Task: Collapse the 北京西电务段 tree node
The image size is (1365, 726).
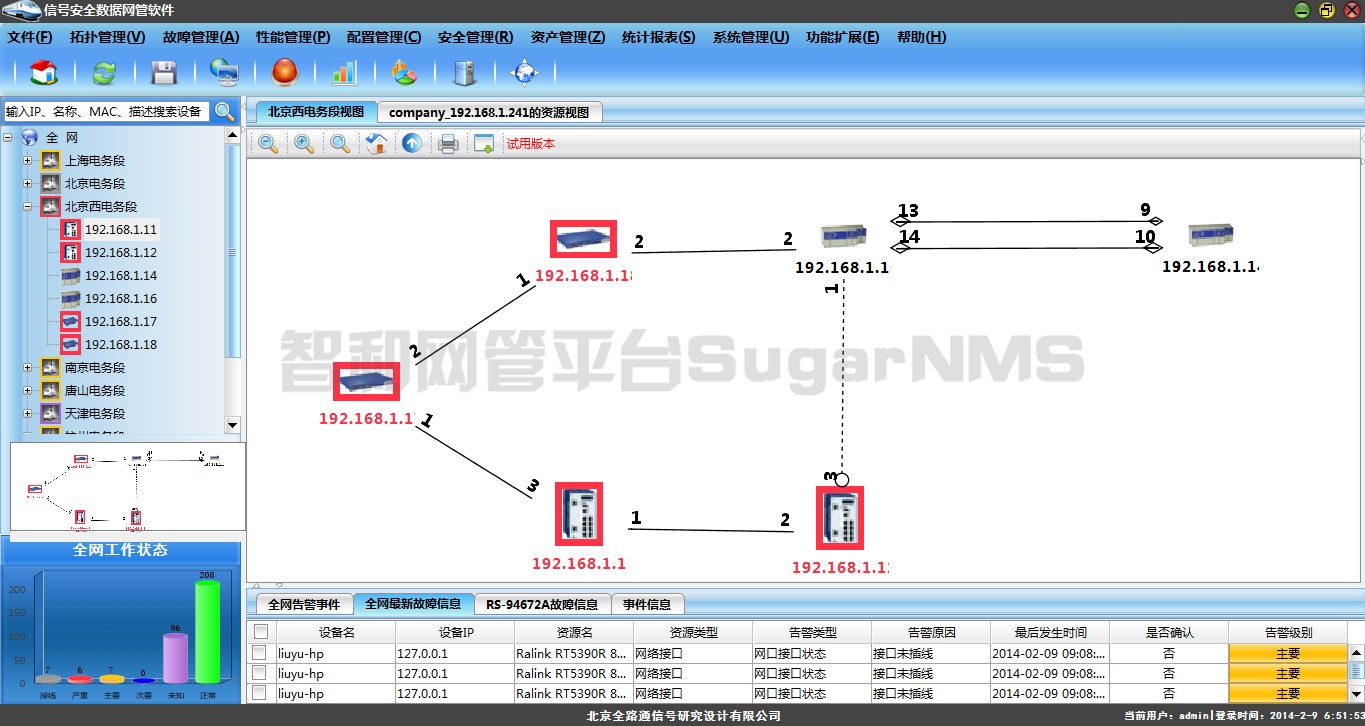Action: (x=28, y=207)
